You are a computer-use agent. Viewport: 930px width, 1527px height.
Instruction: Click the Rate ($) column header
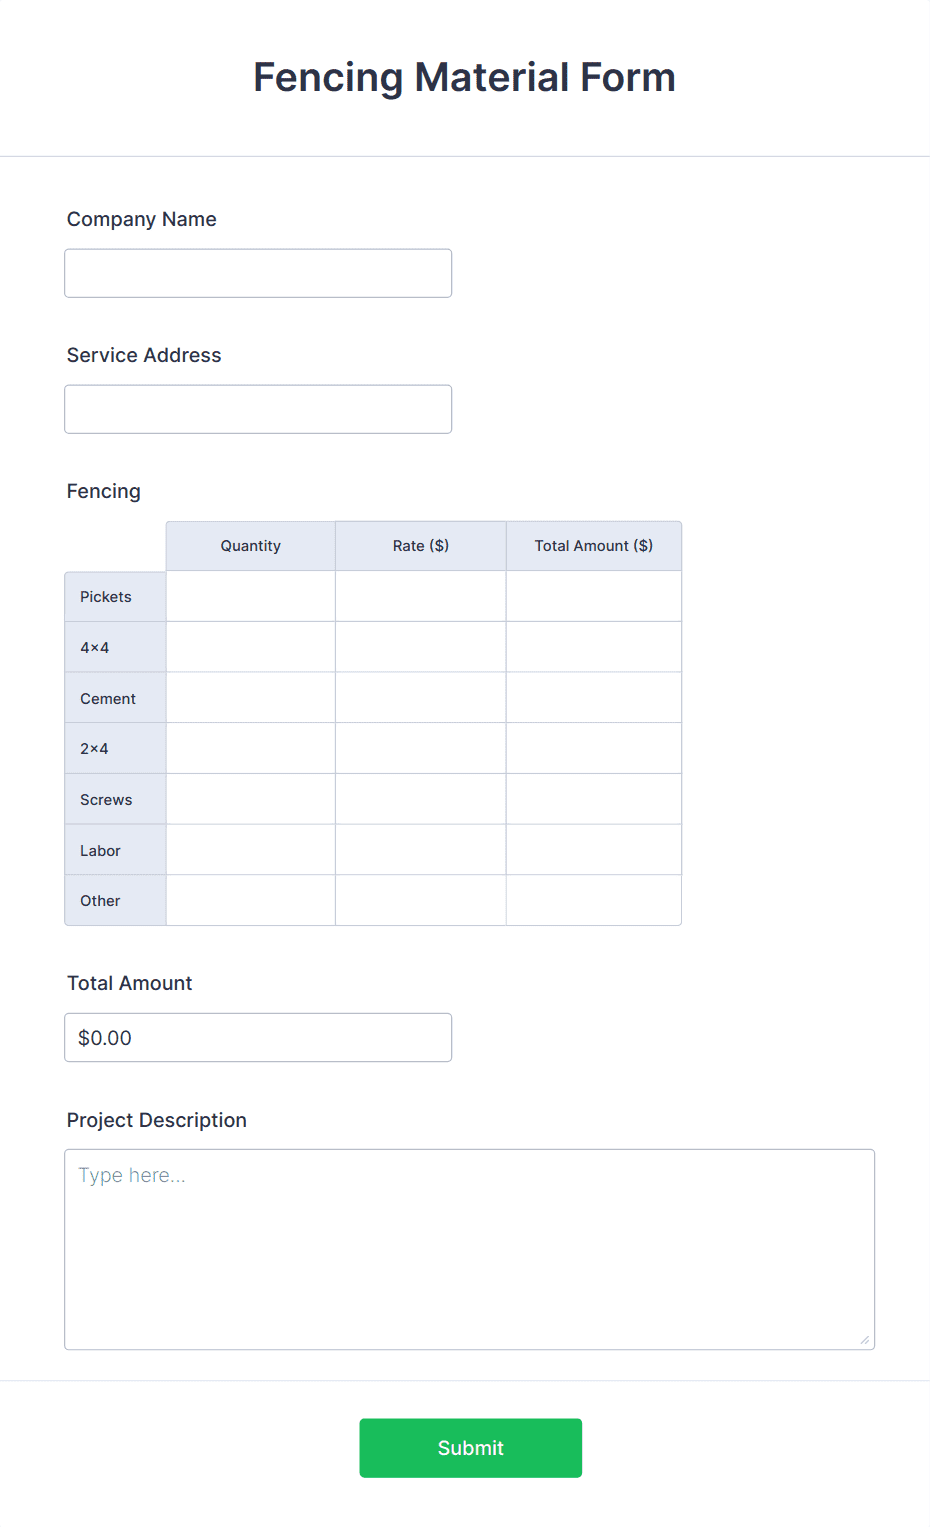(420, 545)
